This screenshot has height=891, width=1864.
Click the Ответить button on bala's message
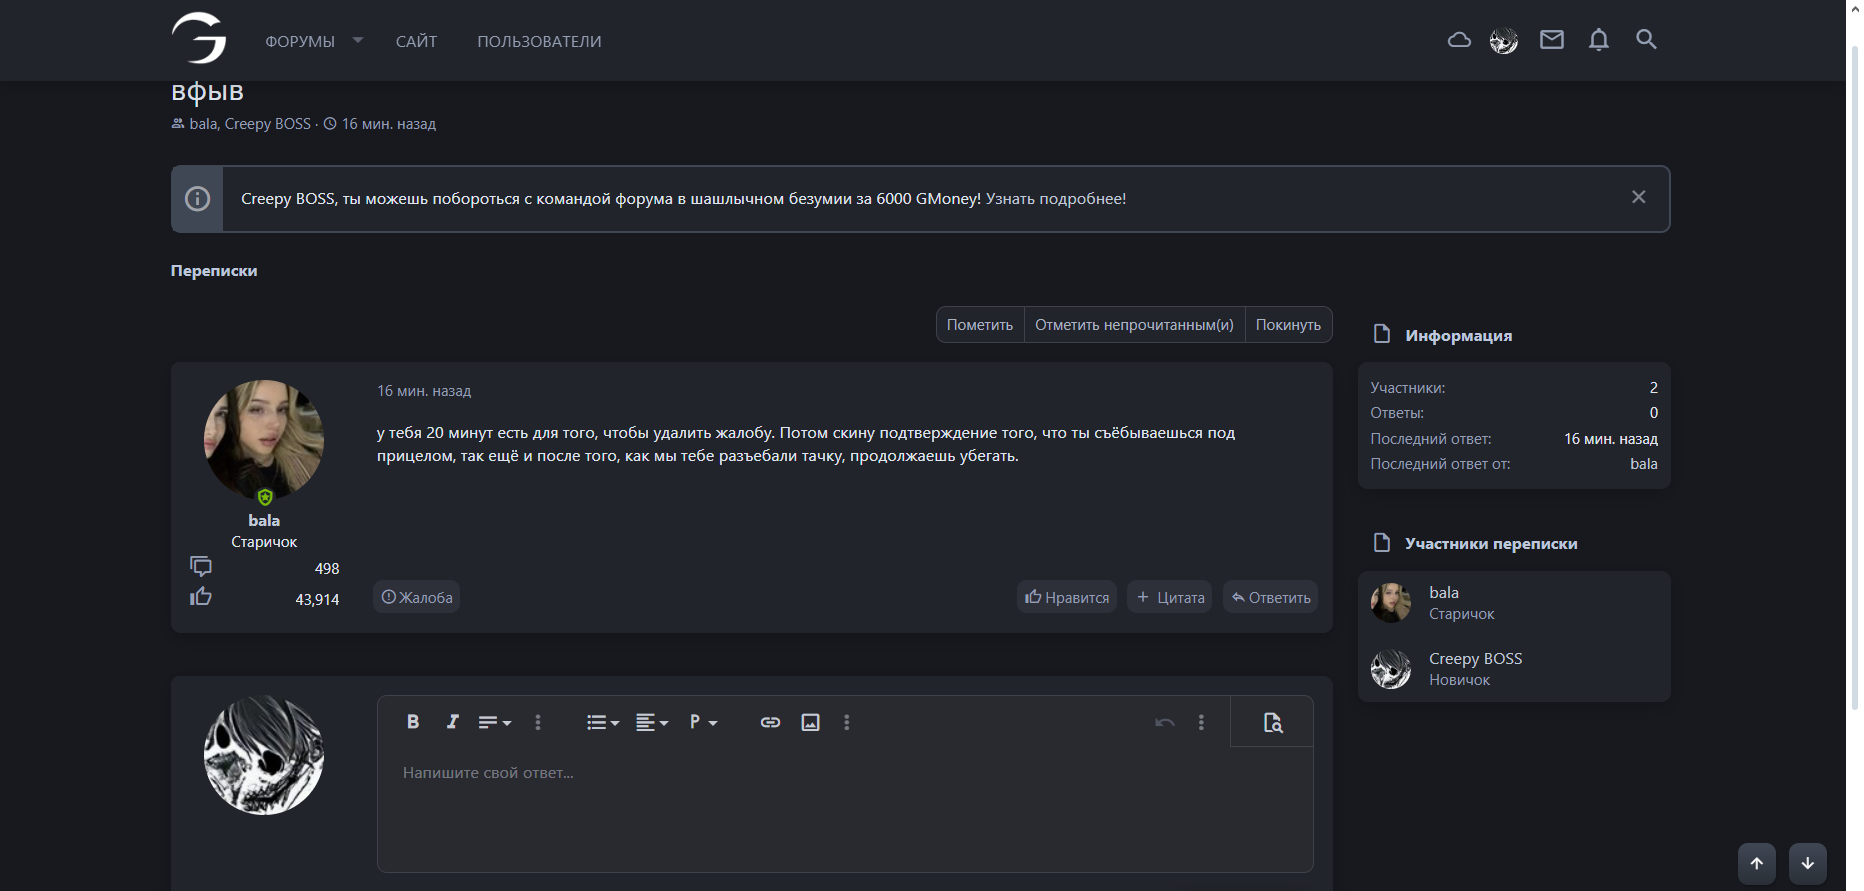(x=1270, y=597)
